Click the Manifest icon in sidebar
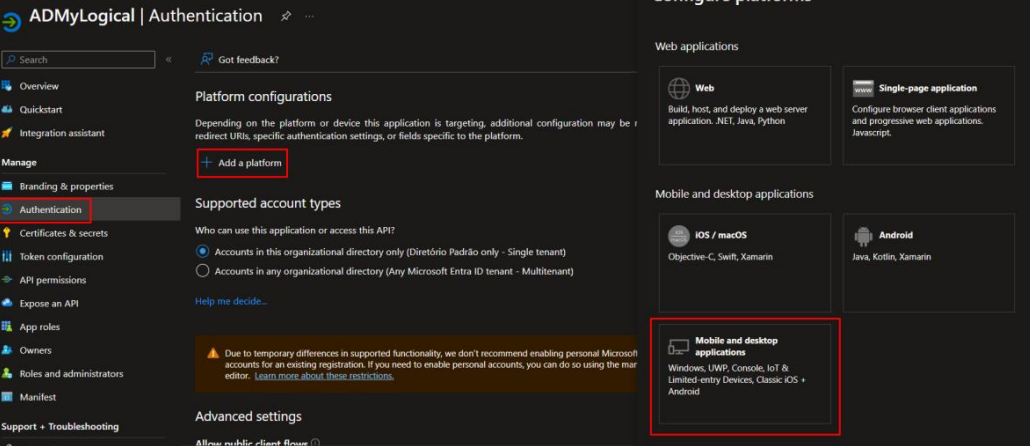The height and width of the screenshot is (446, 1030). point(7,397)
